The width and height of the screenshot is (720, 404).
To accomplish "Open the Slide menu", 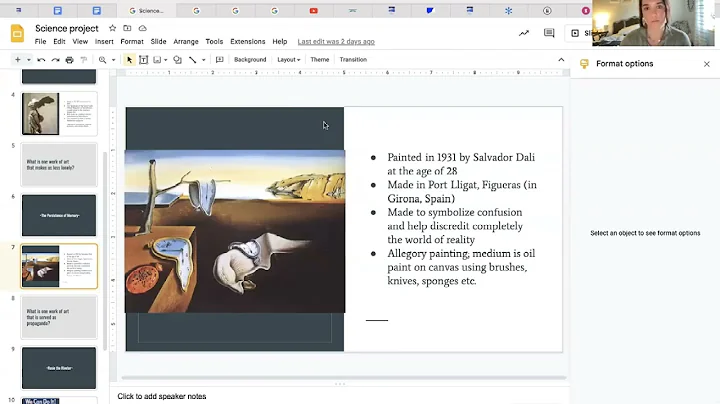I will (158, 41).
